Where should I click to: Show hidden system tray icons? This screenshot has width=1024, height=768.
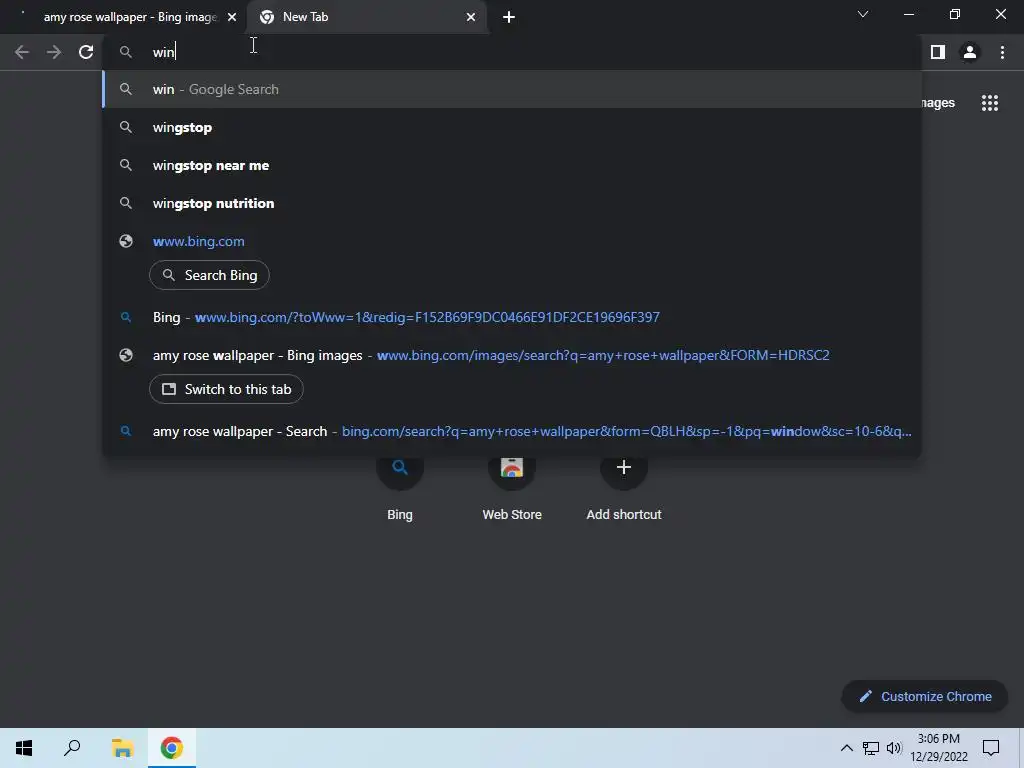click(x=846, y=748)
